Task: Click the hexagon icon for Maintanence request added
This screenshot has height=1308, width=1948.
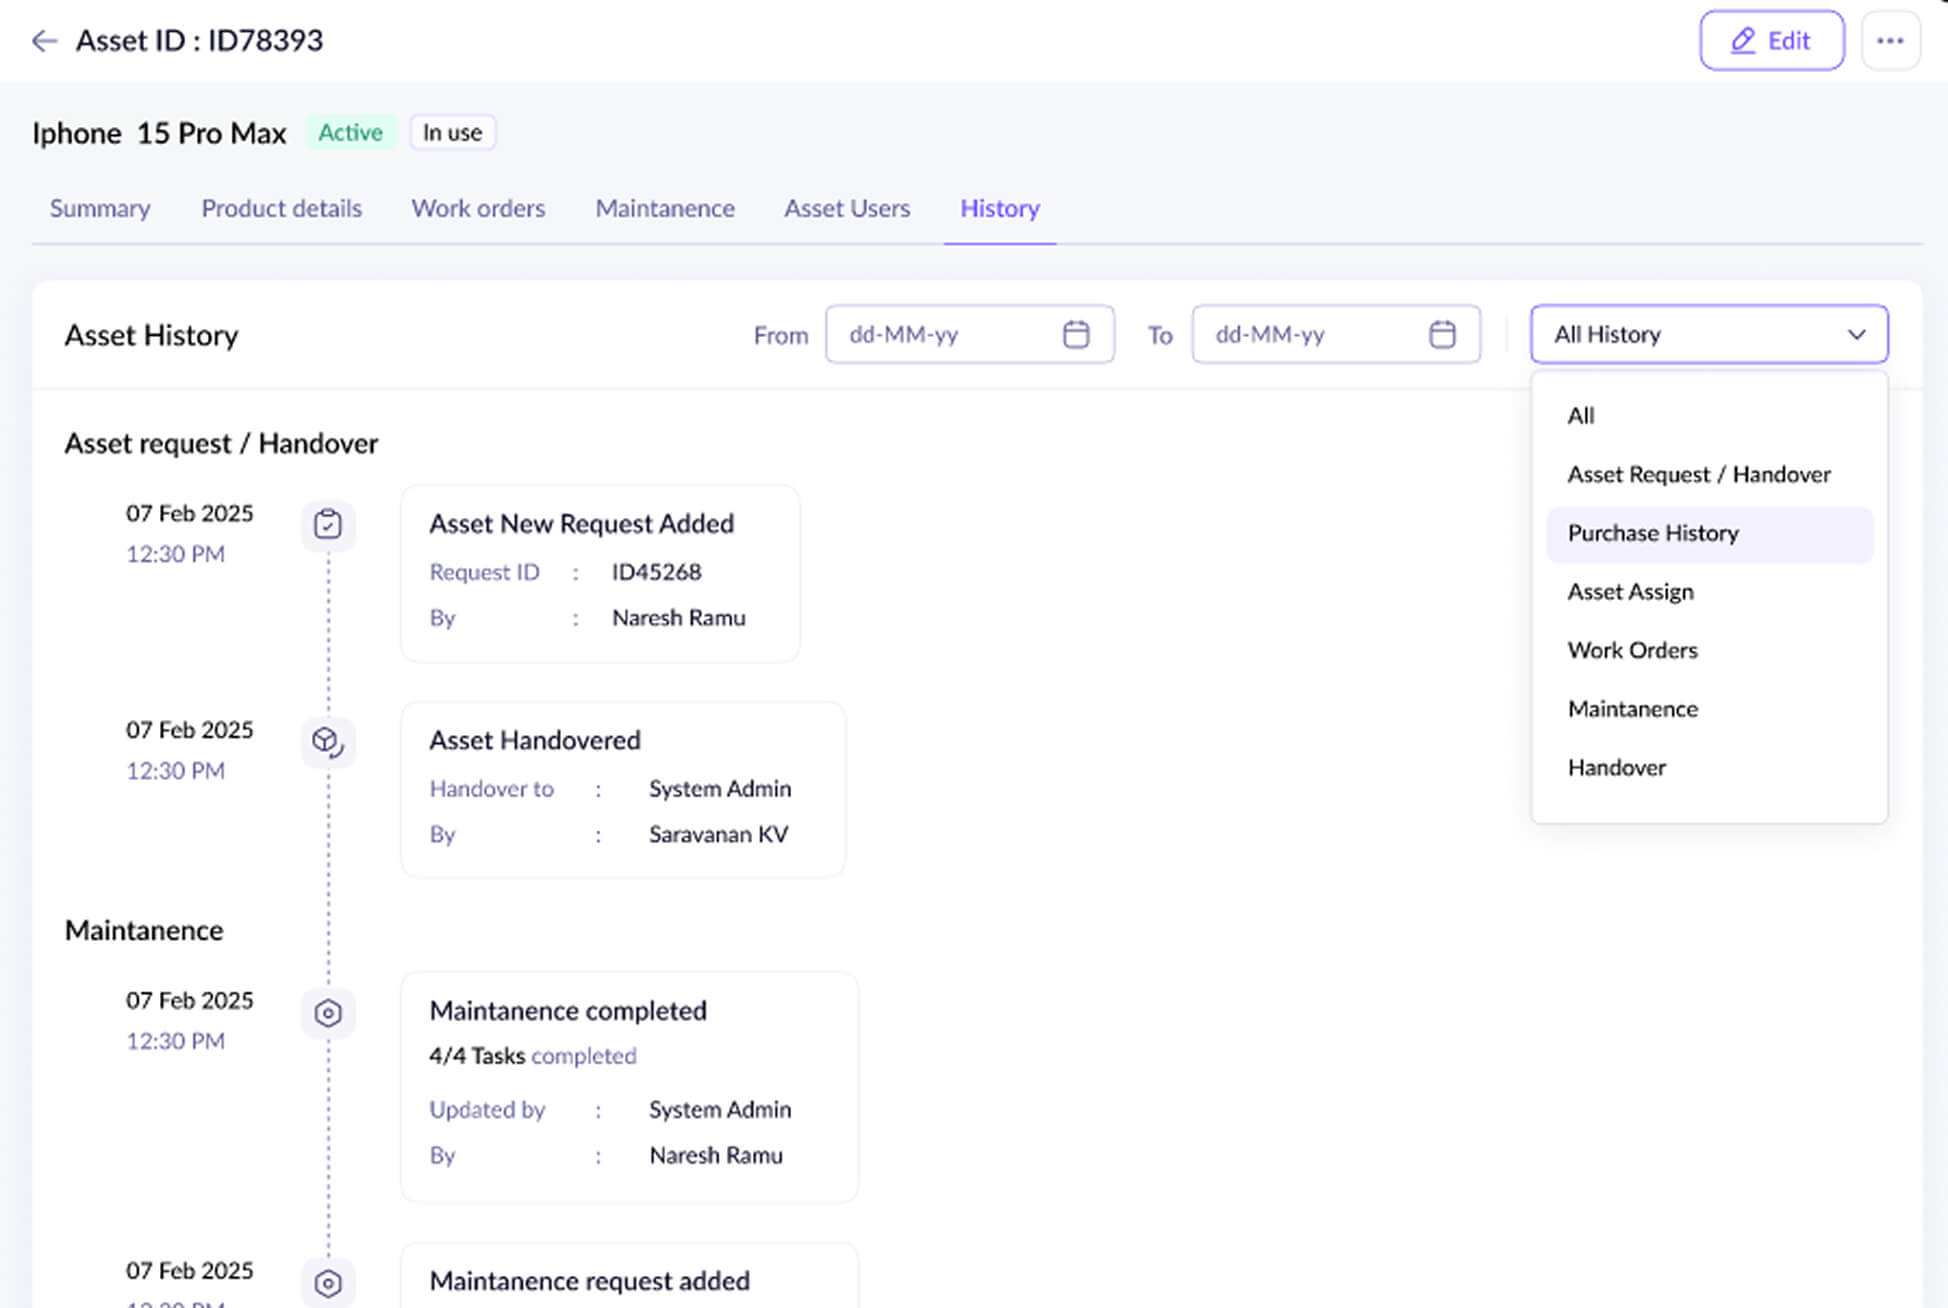Action: (x=328, y=1283)
